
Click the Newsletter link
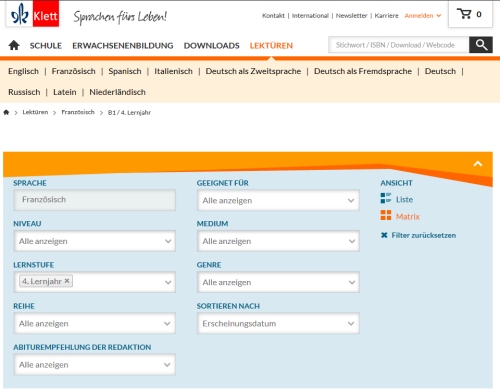coord(351,16)
